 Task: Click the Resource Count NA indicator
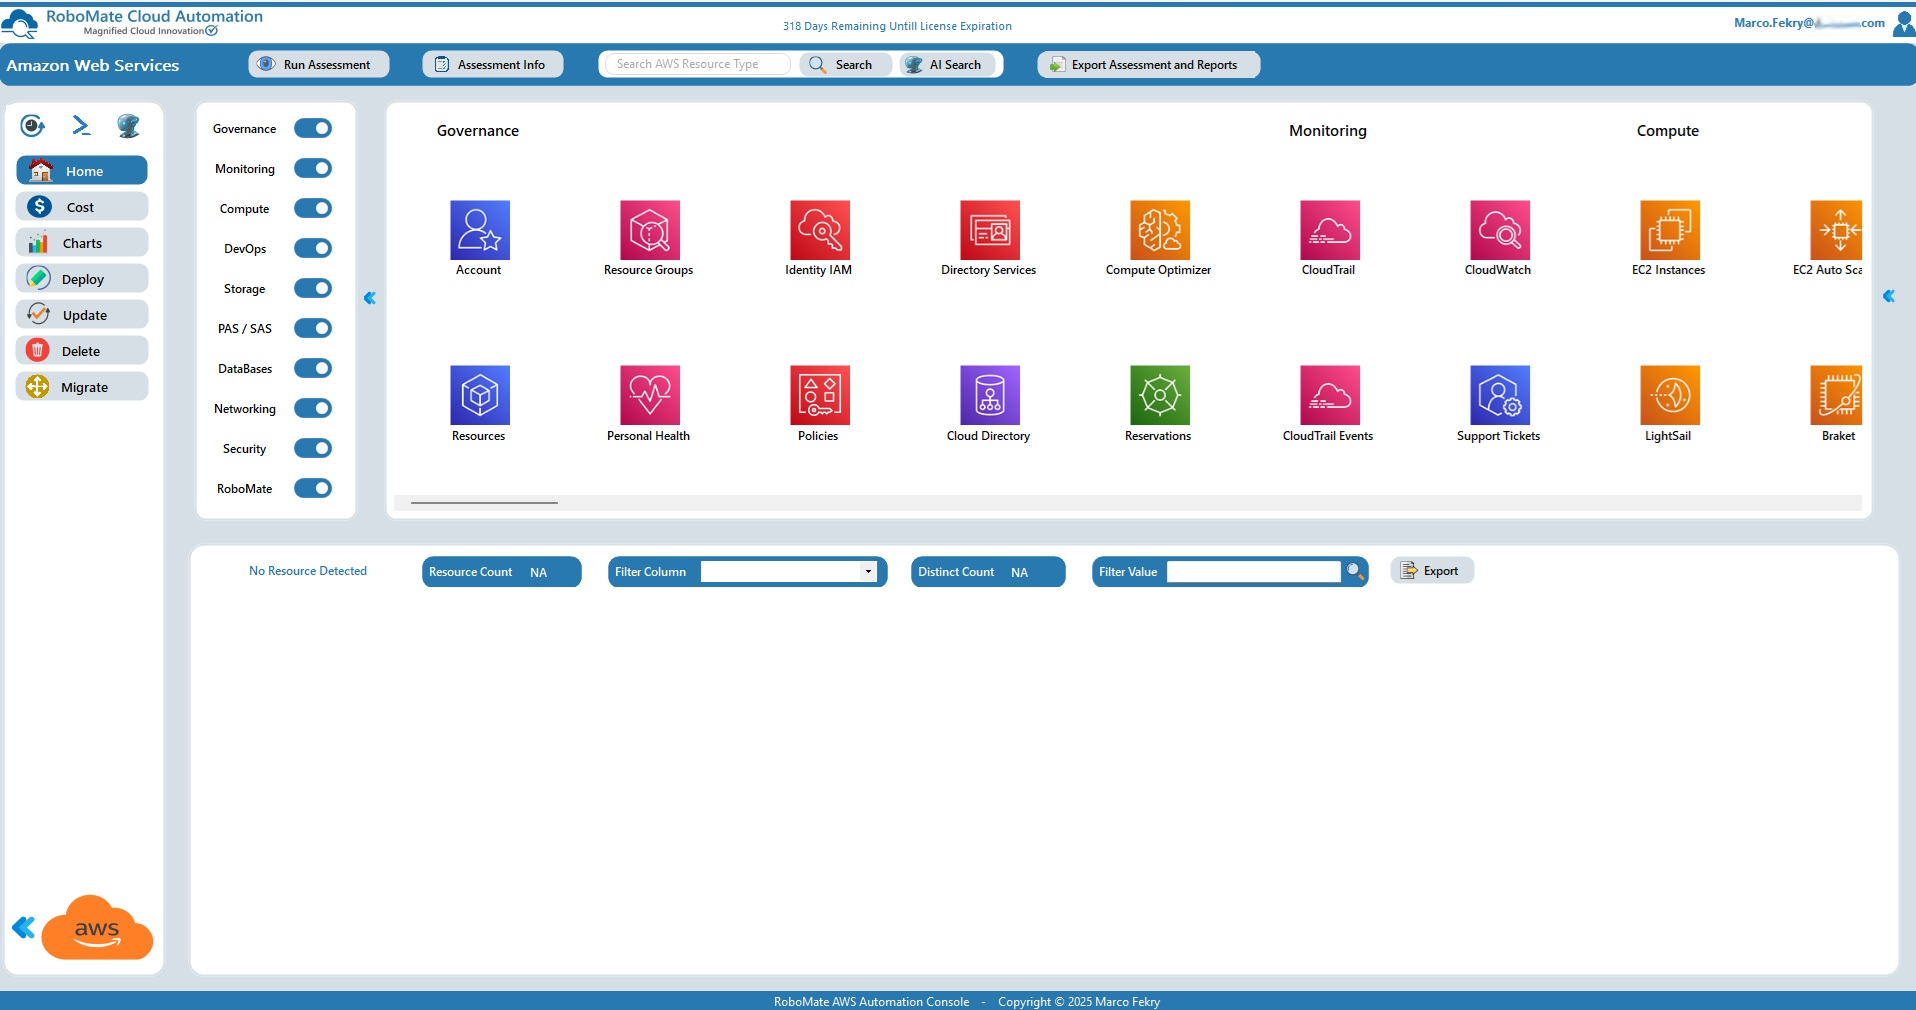point(502,572)
